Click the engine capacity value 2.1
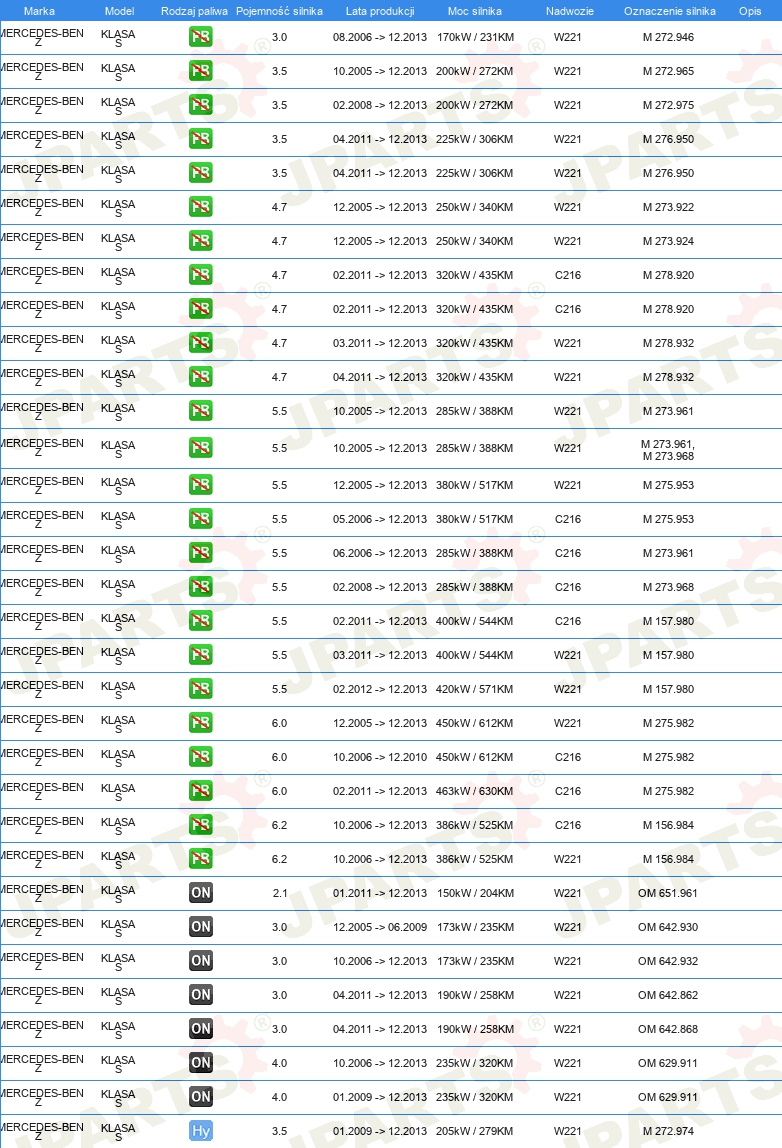The image size is (782, 1148). [x=280, y=893]
